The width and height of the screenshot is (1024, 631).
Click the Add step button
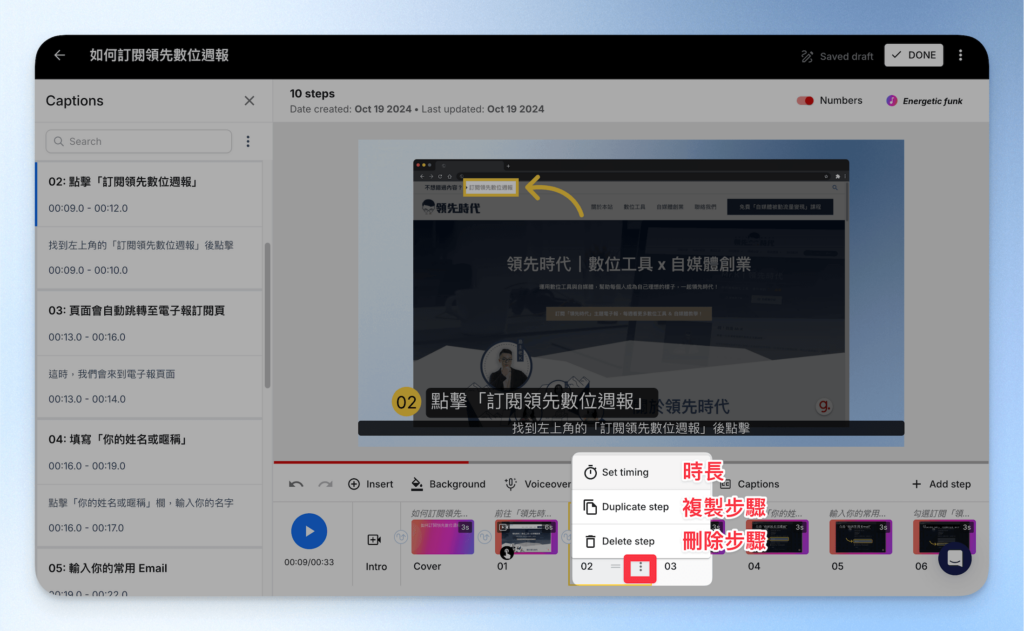coord(941,484)
